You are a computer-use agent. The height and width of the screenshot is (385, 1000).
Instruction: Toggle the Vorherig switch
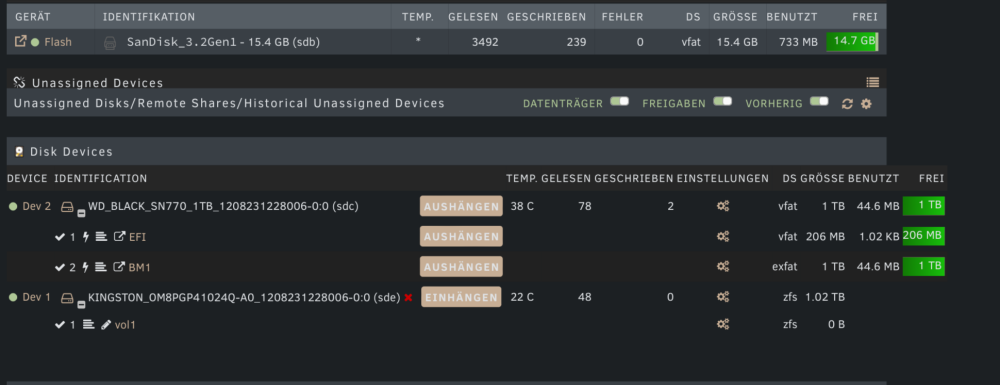(x=819, y=101)
